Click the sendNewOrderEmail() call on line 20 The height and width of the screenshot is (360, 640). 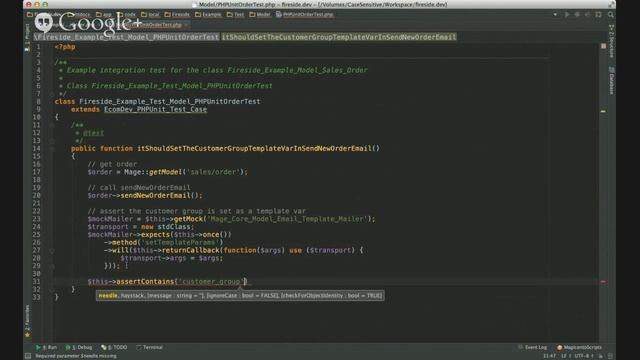point(161,196)
